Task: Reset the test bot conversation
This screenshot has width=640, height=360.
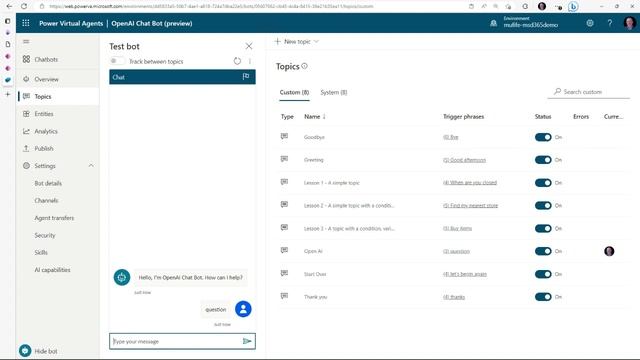Action: point(237,61)
